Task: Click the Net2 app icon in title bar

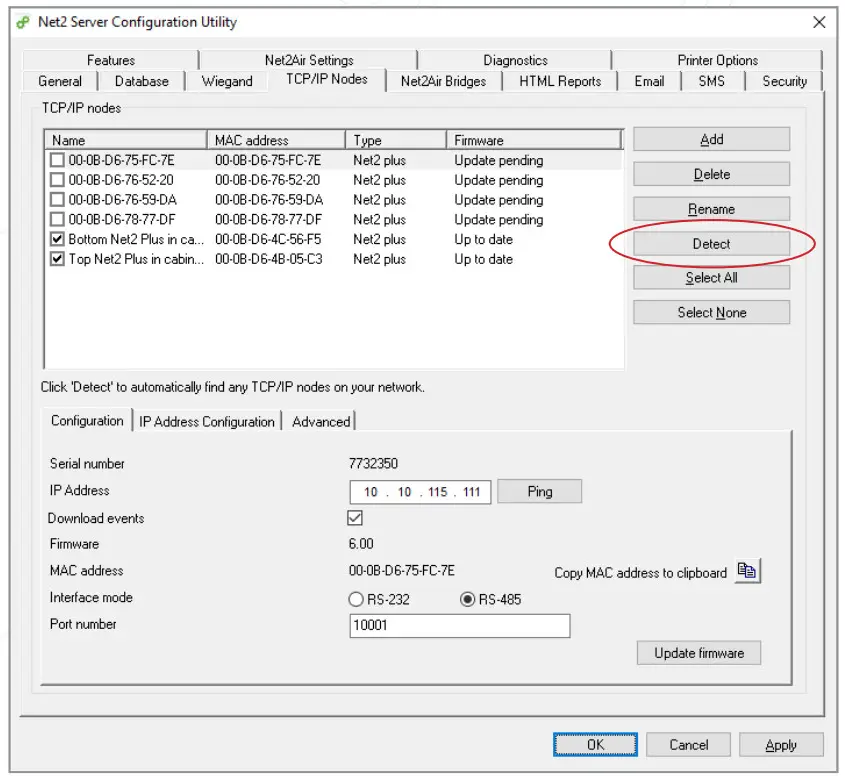Action: [x=23, y=23]
